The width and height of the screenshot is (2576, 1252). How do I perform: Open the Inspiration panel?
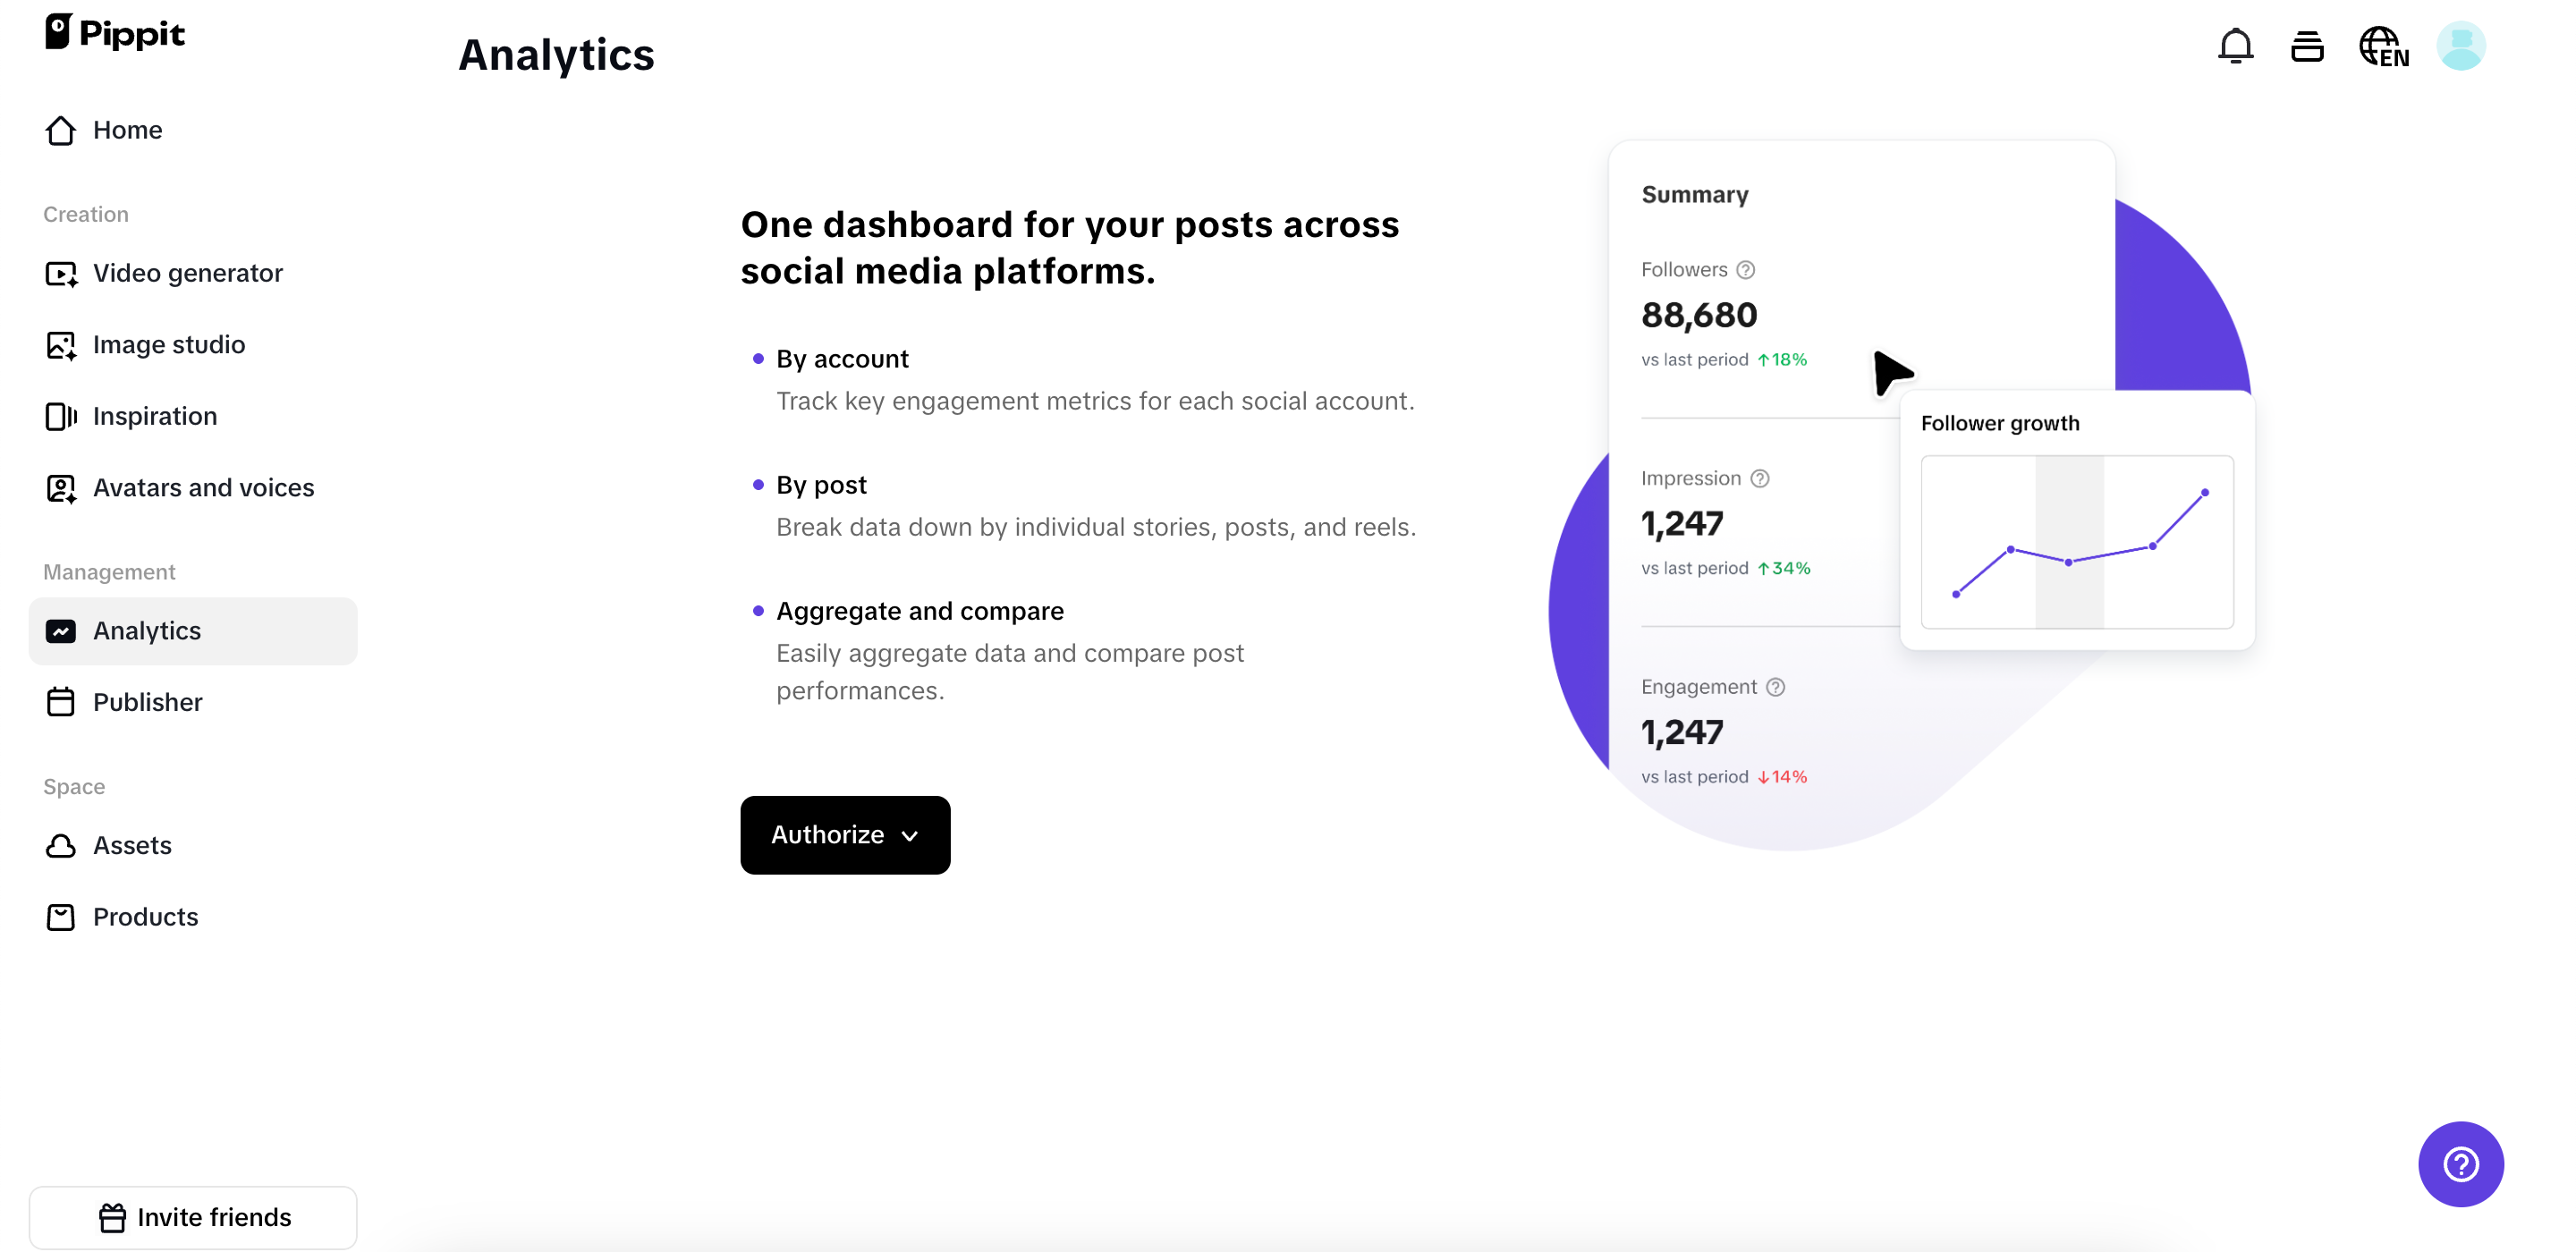pyautogui.click(x=155, y=416)
